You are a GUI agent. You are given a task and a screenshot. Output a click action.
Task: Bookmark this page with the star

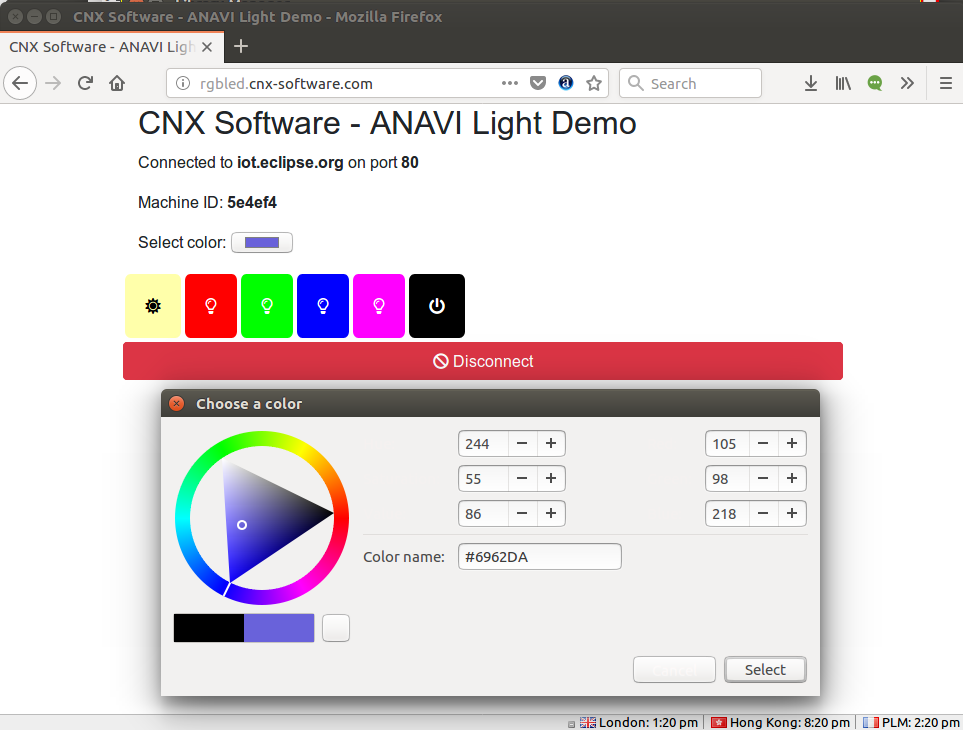click(594, 83)
